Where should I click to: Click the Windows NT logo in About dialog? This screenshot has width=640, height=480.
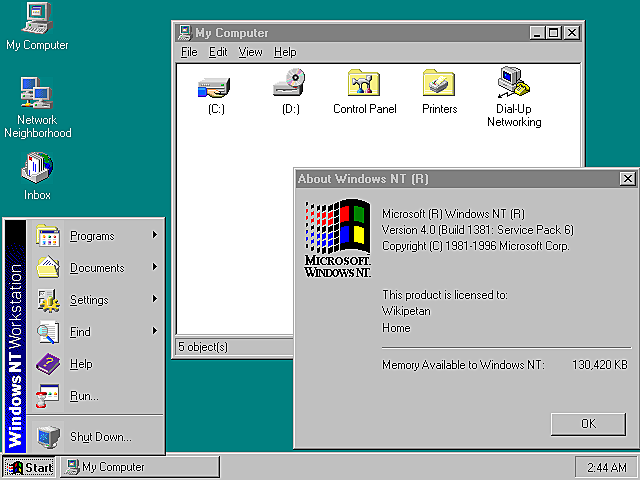pos(338,238)
